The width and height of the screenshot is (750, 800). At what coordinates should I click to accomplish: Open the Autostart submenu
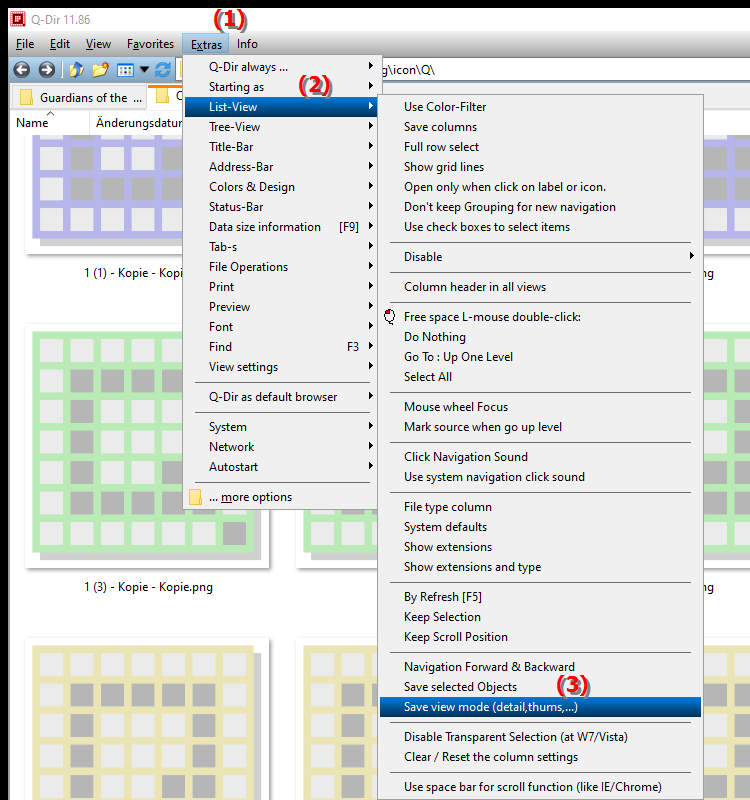[x=281, y=467]
